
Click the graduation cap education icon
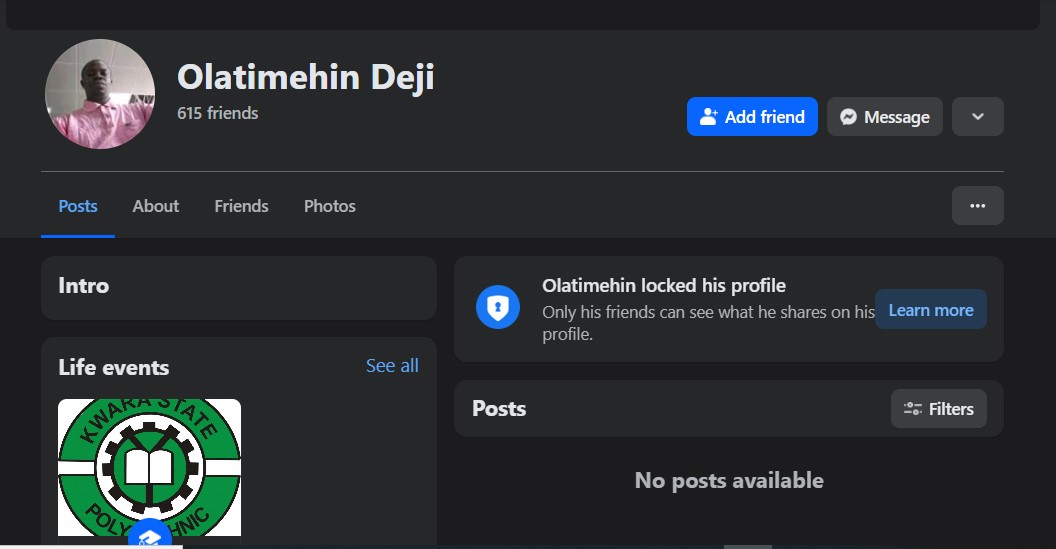149,536
